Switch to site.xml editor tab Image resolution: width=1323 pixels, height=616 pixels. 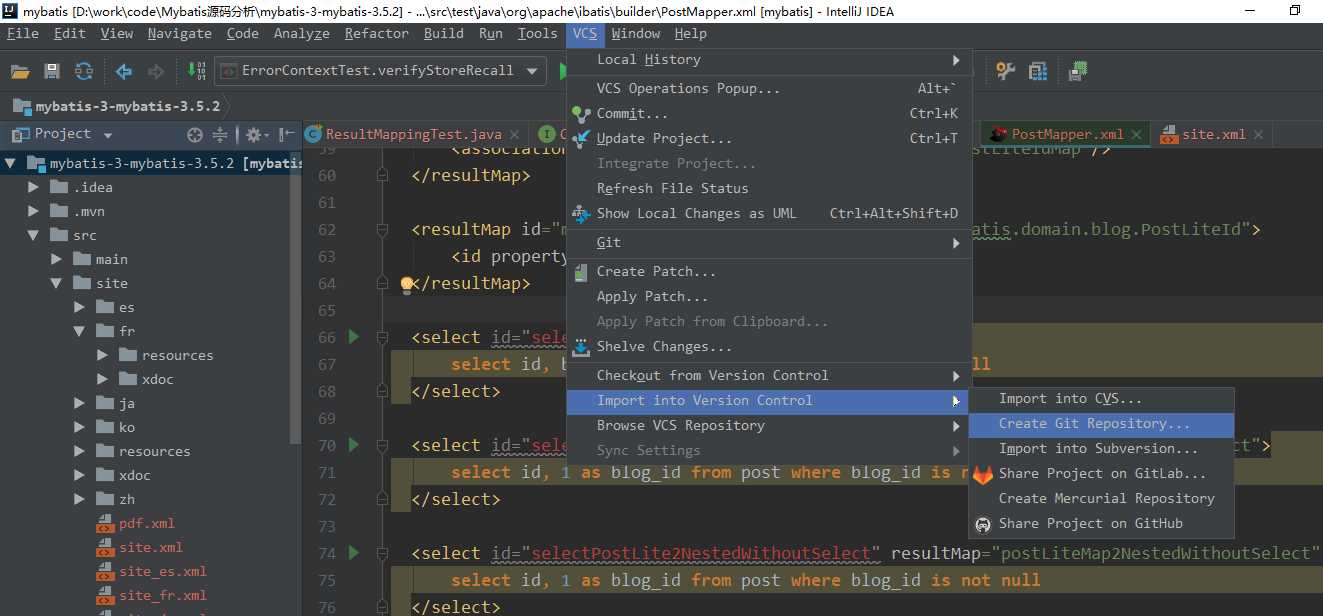click(x=1213, y=134)
